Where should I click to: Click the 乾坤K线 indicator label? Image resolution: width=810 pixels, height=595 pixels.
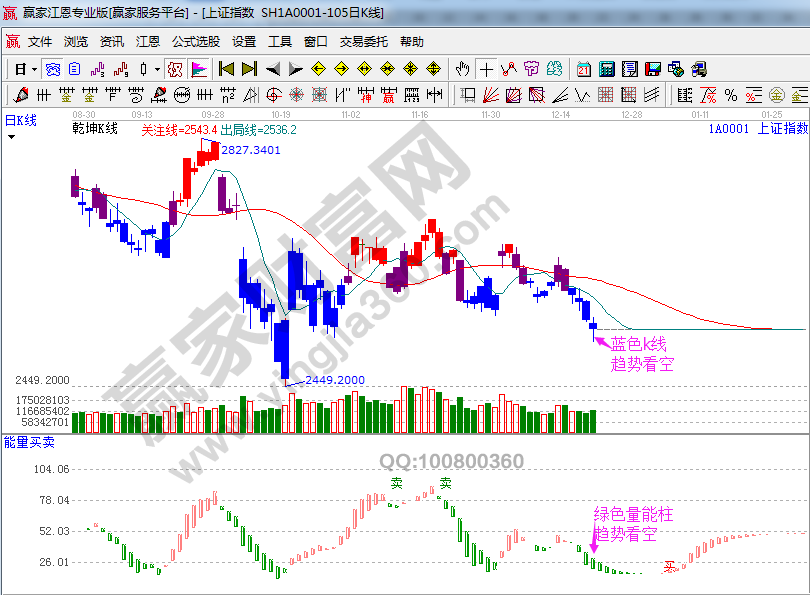(x=95, y=128)
